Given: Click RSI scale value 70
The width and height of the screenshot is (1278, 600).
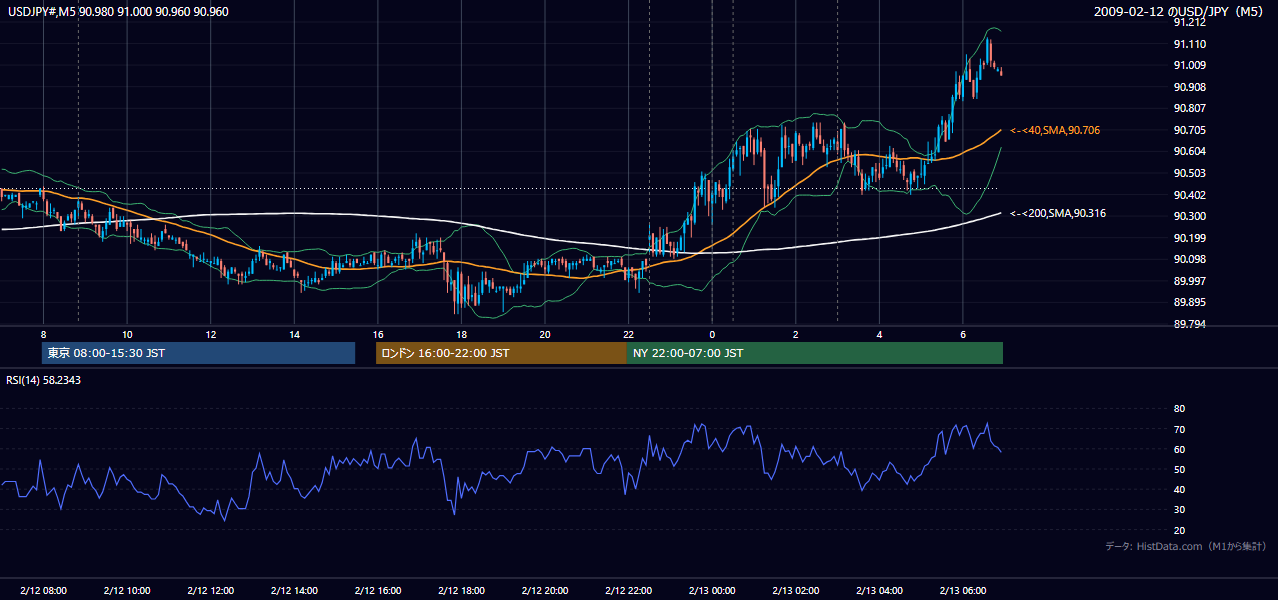Looking at the screenshot, I should click(1179, 429).
